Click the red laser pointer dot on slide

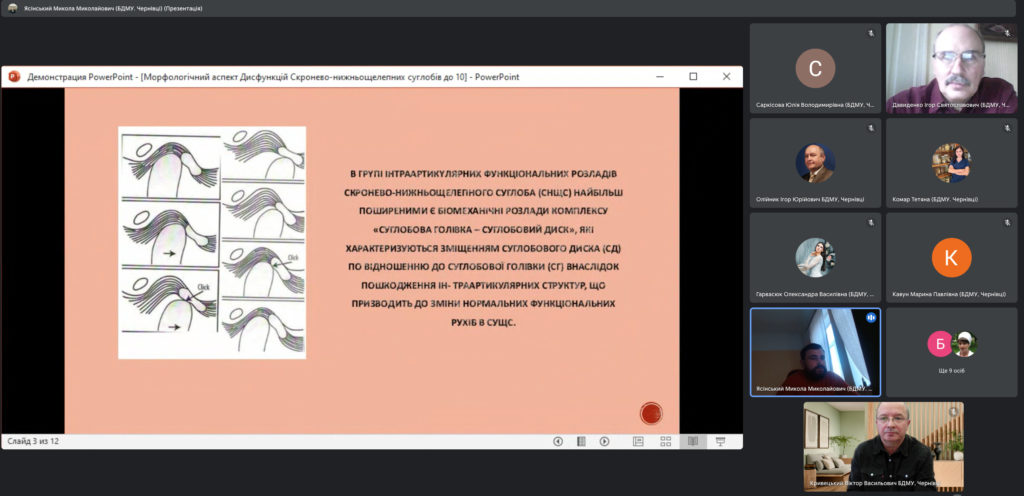coord(651,412)
